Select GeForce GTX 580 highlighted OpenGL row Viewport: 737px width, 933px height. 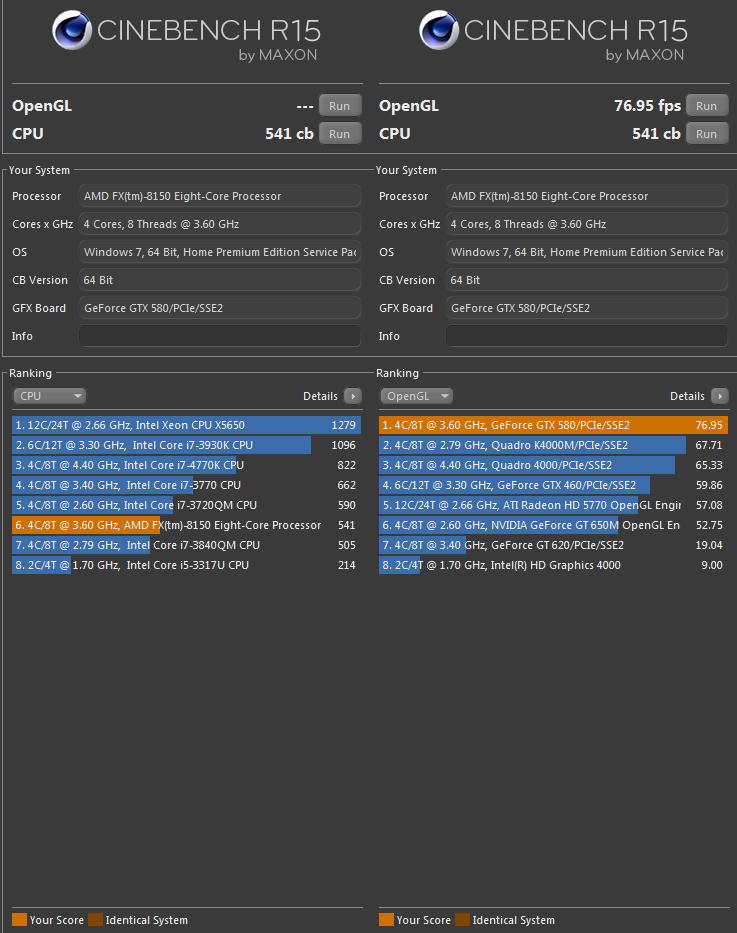click(553, 425)
